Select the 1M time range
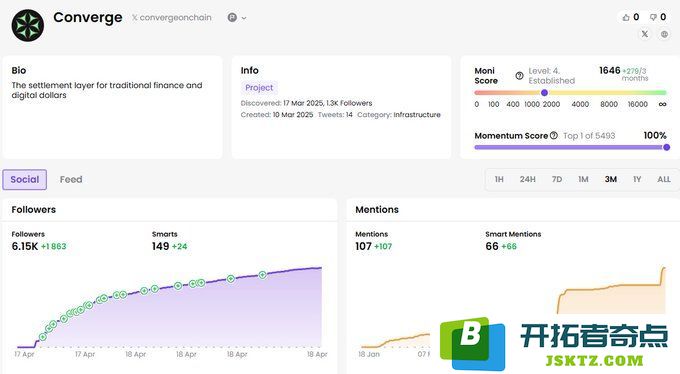 [583, 179]
